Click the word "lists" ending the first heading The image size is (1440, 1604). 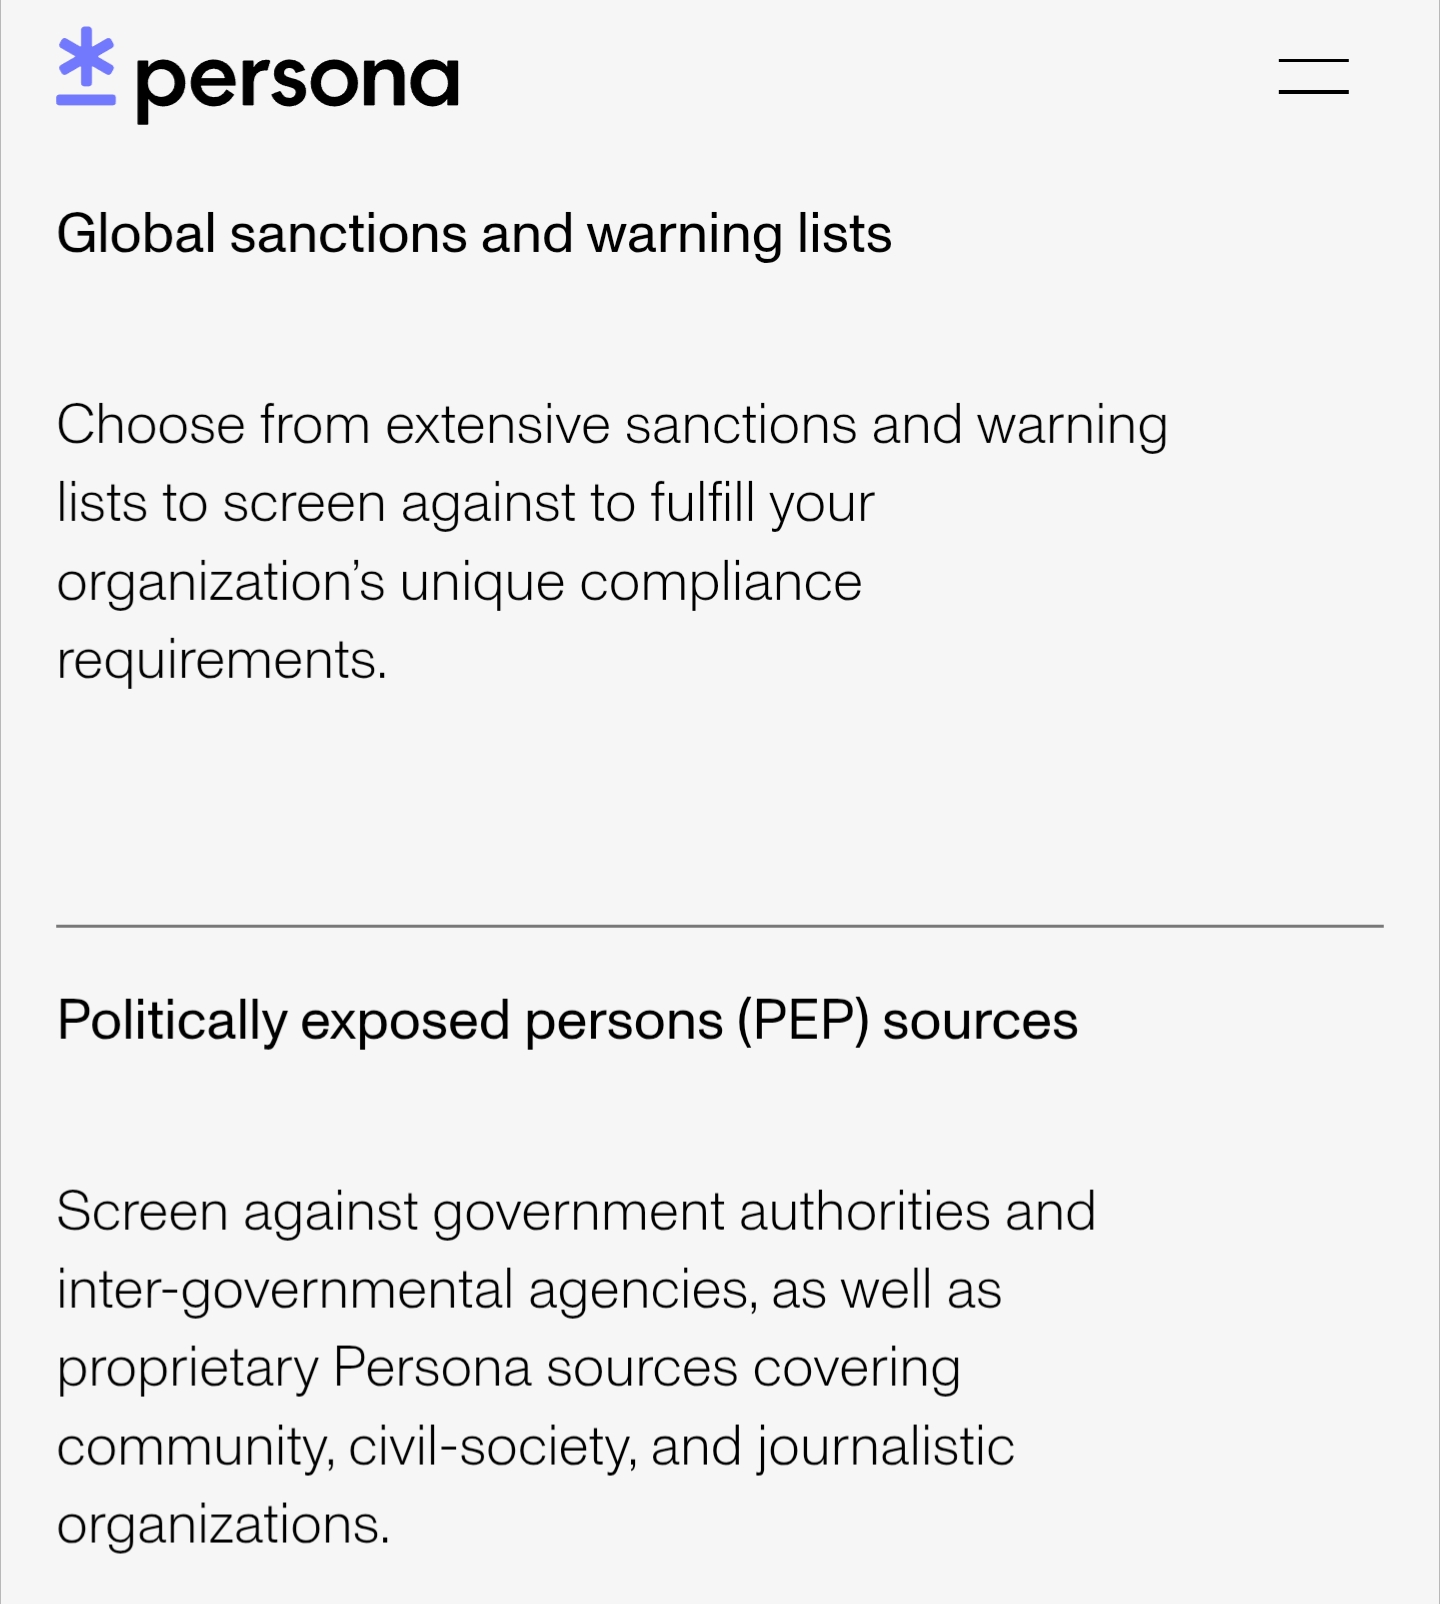(x=844, y=234)
